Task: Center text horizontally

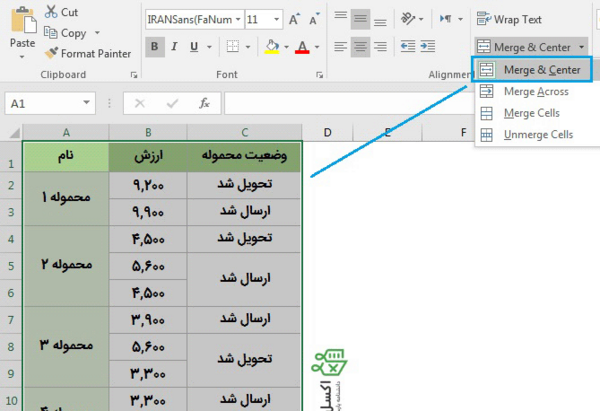Action: click(x=360, y=47)
